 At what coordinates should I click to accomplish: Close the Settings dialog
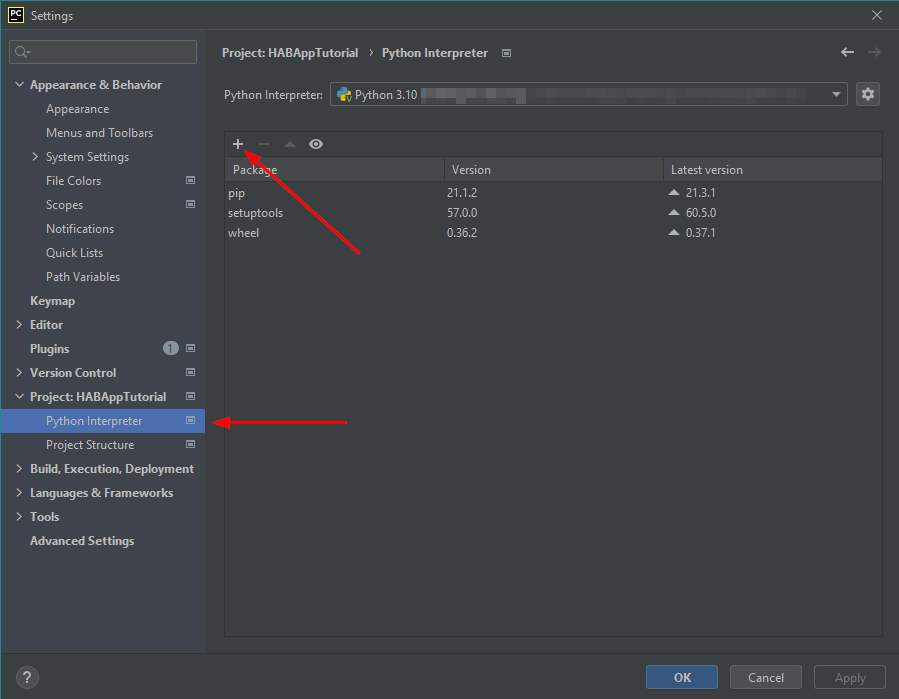tap(877, 15)
